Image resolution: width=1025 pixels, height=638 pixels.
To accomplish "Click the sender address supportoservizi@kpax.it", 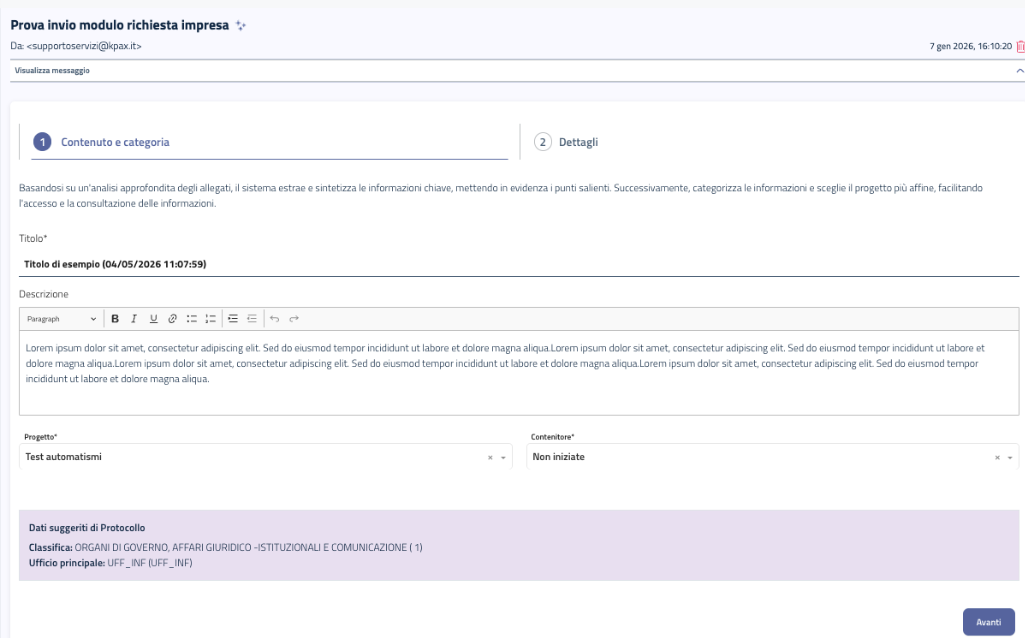I will pyautogui.click(x=84, y=46).
